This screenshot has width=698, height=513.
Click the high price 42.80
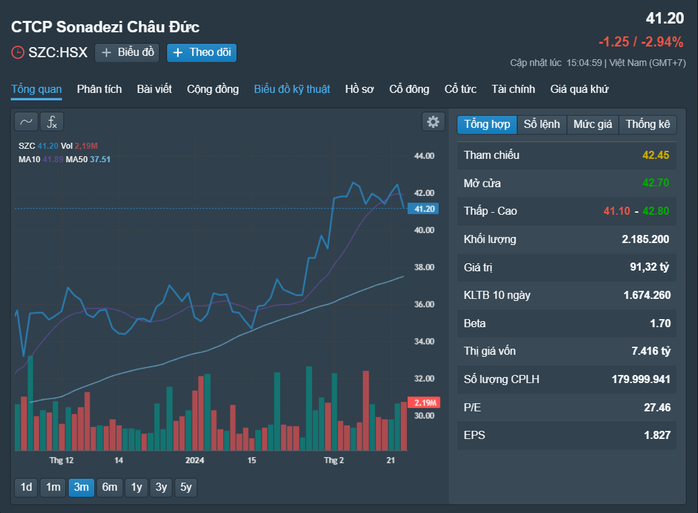click(x=656, y=211)
